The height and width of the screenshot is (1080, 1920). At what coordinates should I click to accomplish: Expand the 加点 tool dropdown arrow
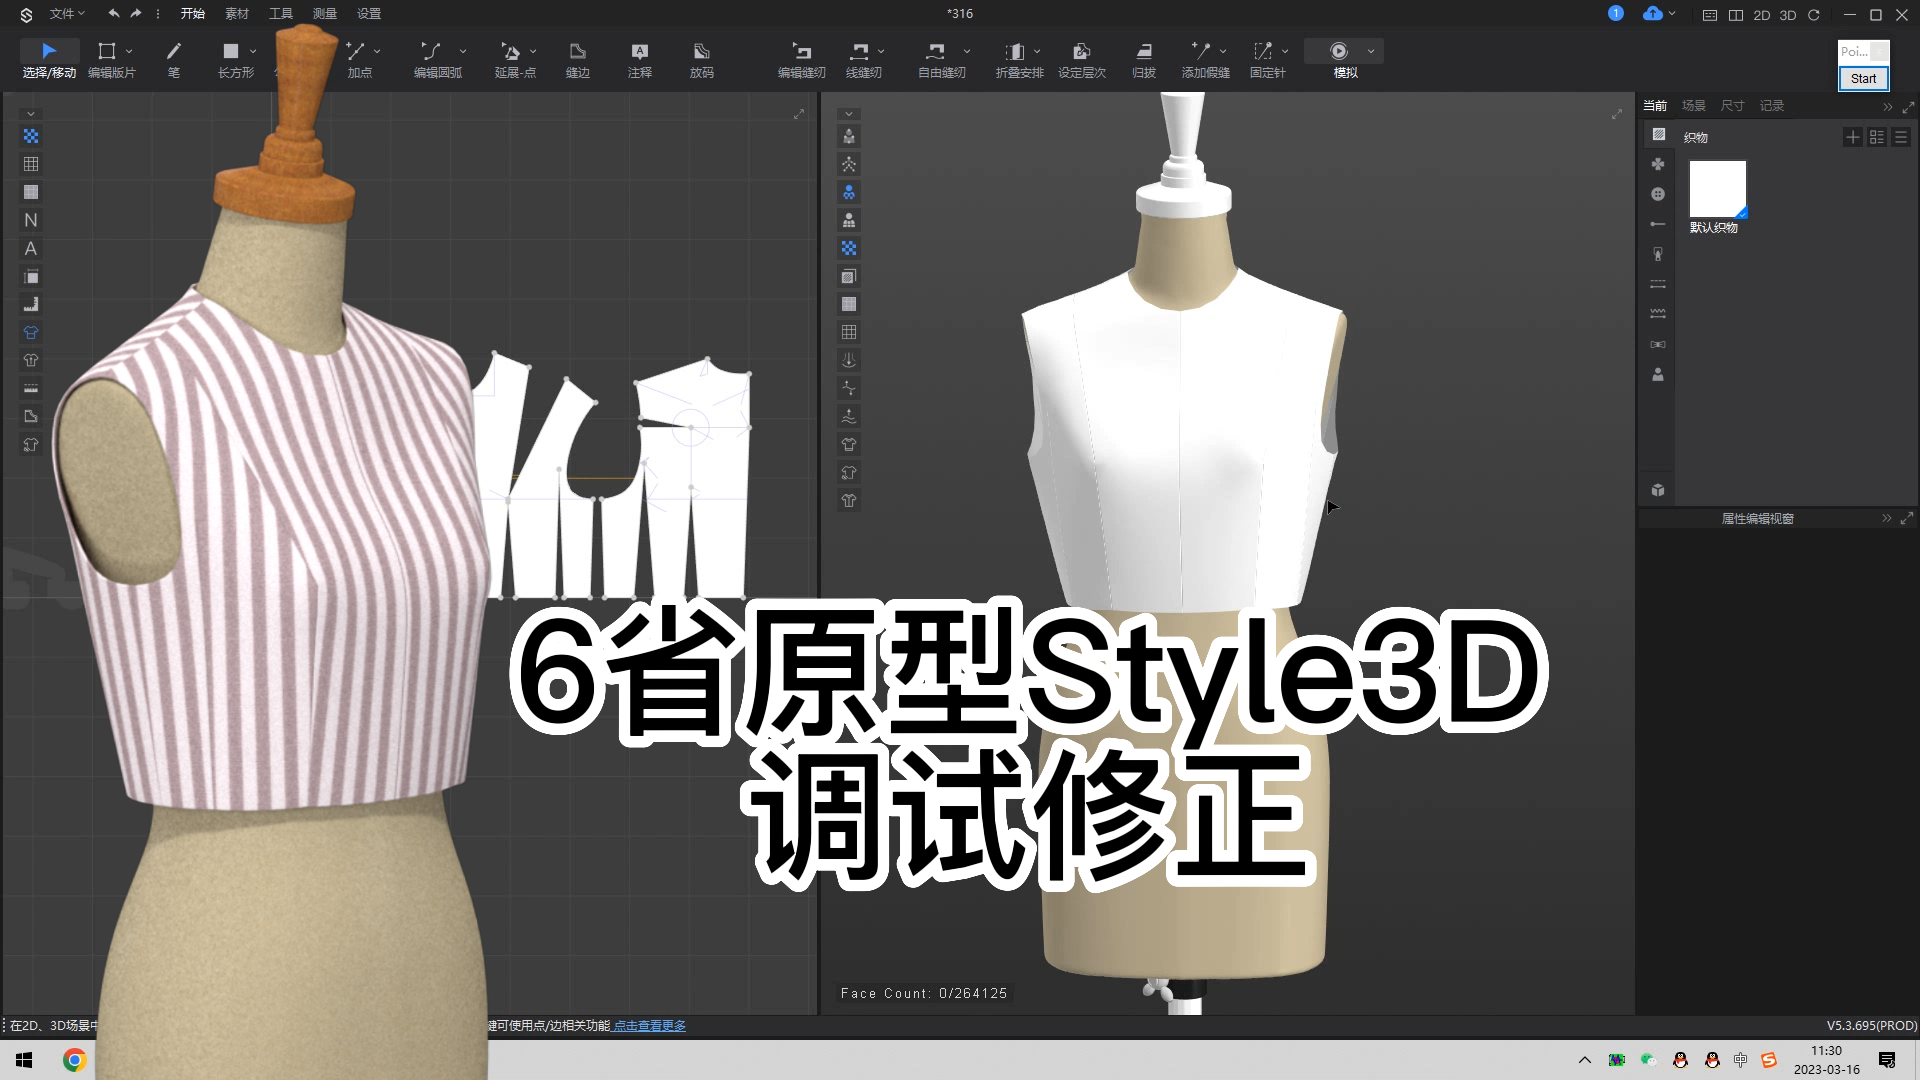377,51
